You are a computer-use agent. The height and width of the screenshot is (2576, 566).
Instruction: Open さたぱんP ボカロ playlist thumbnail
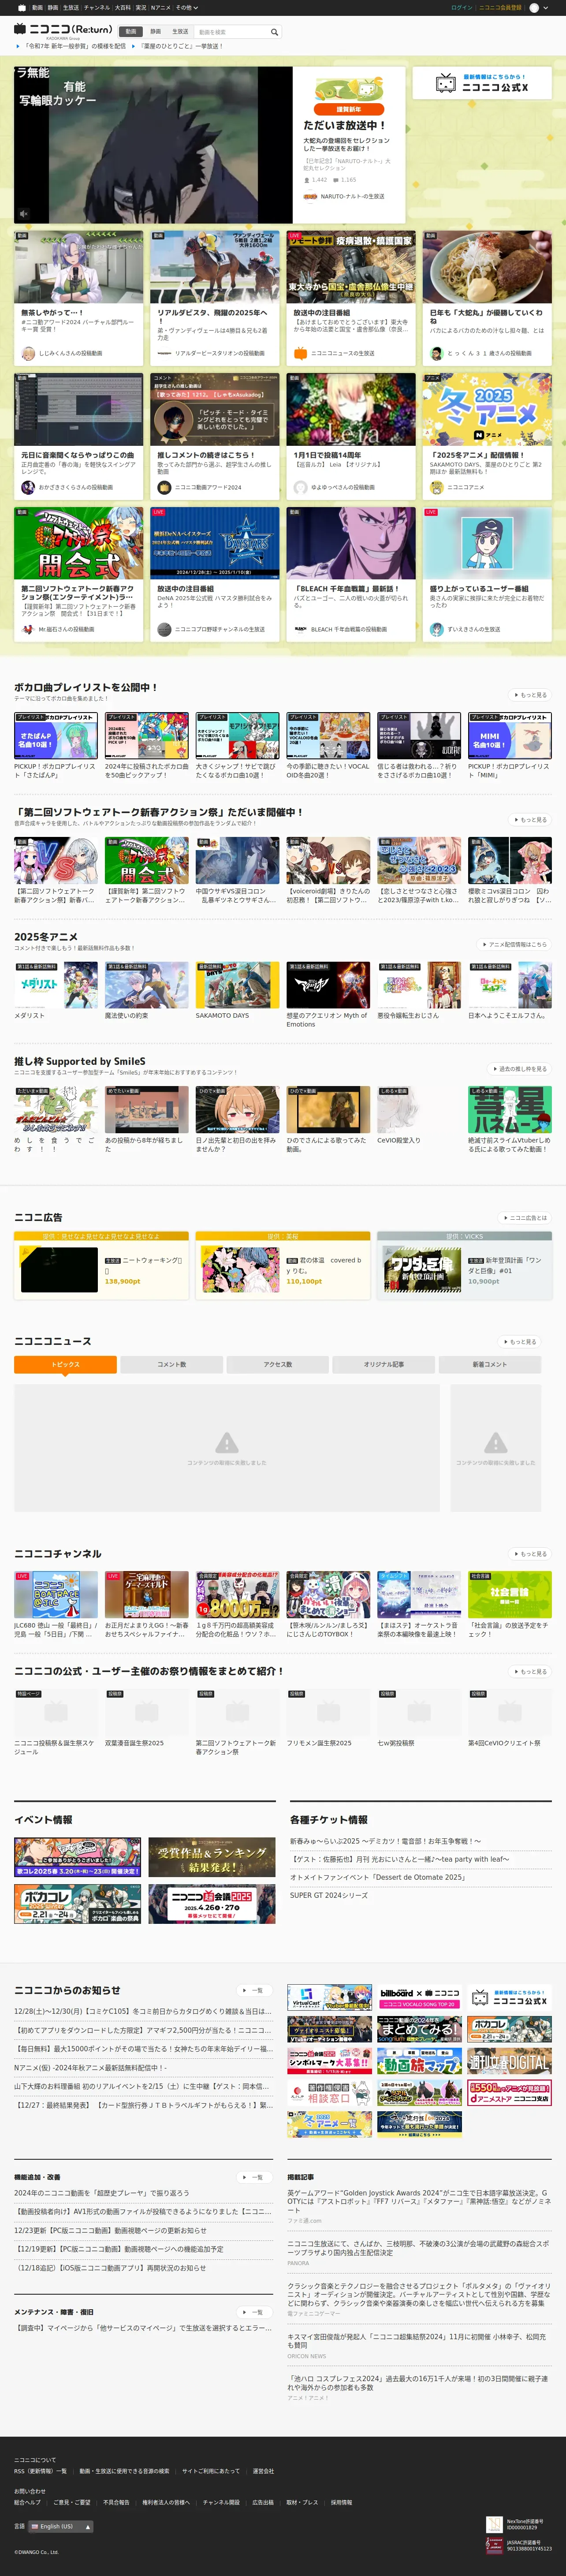click(x=56, y=736)
